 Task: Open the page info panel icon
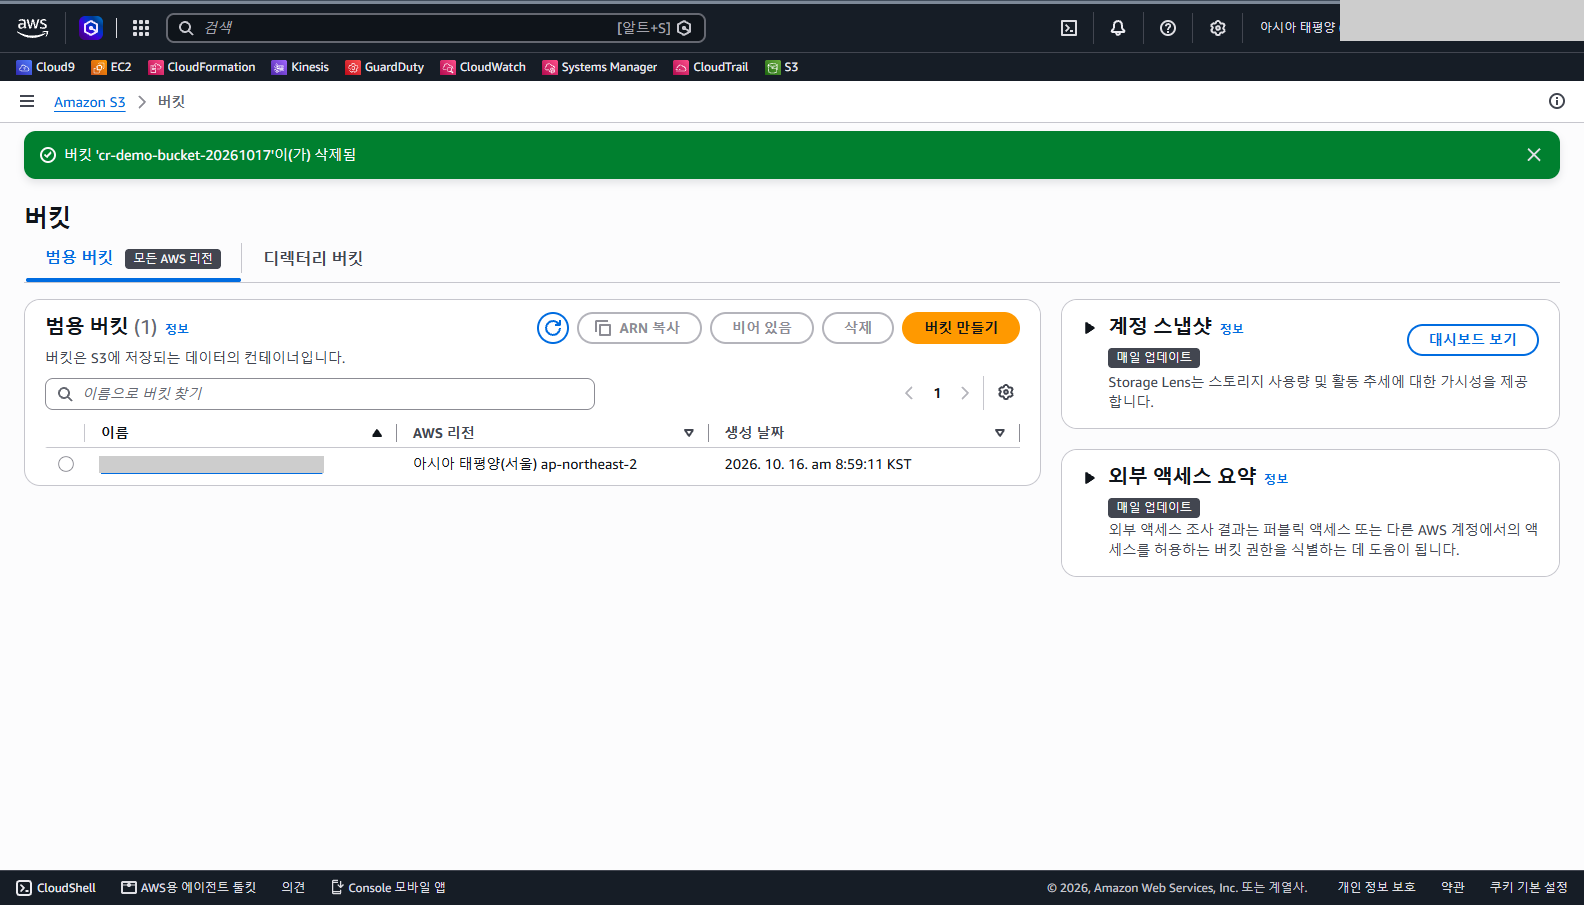pyautogui.click(x=1557, y=101)
